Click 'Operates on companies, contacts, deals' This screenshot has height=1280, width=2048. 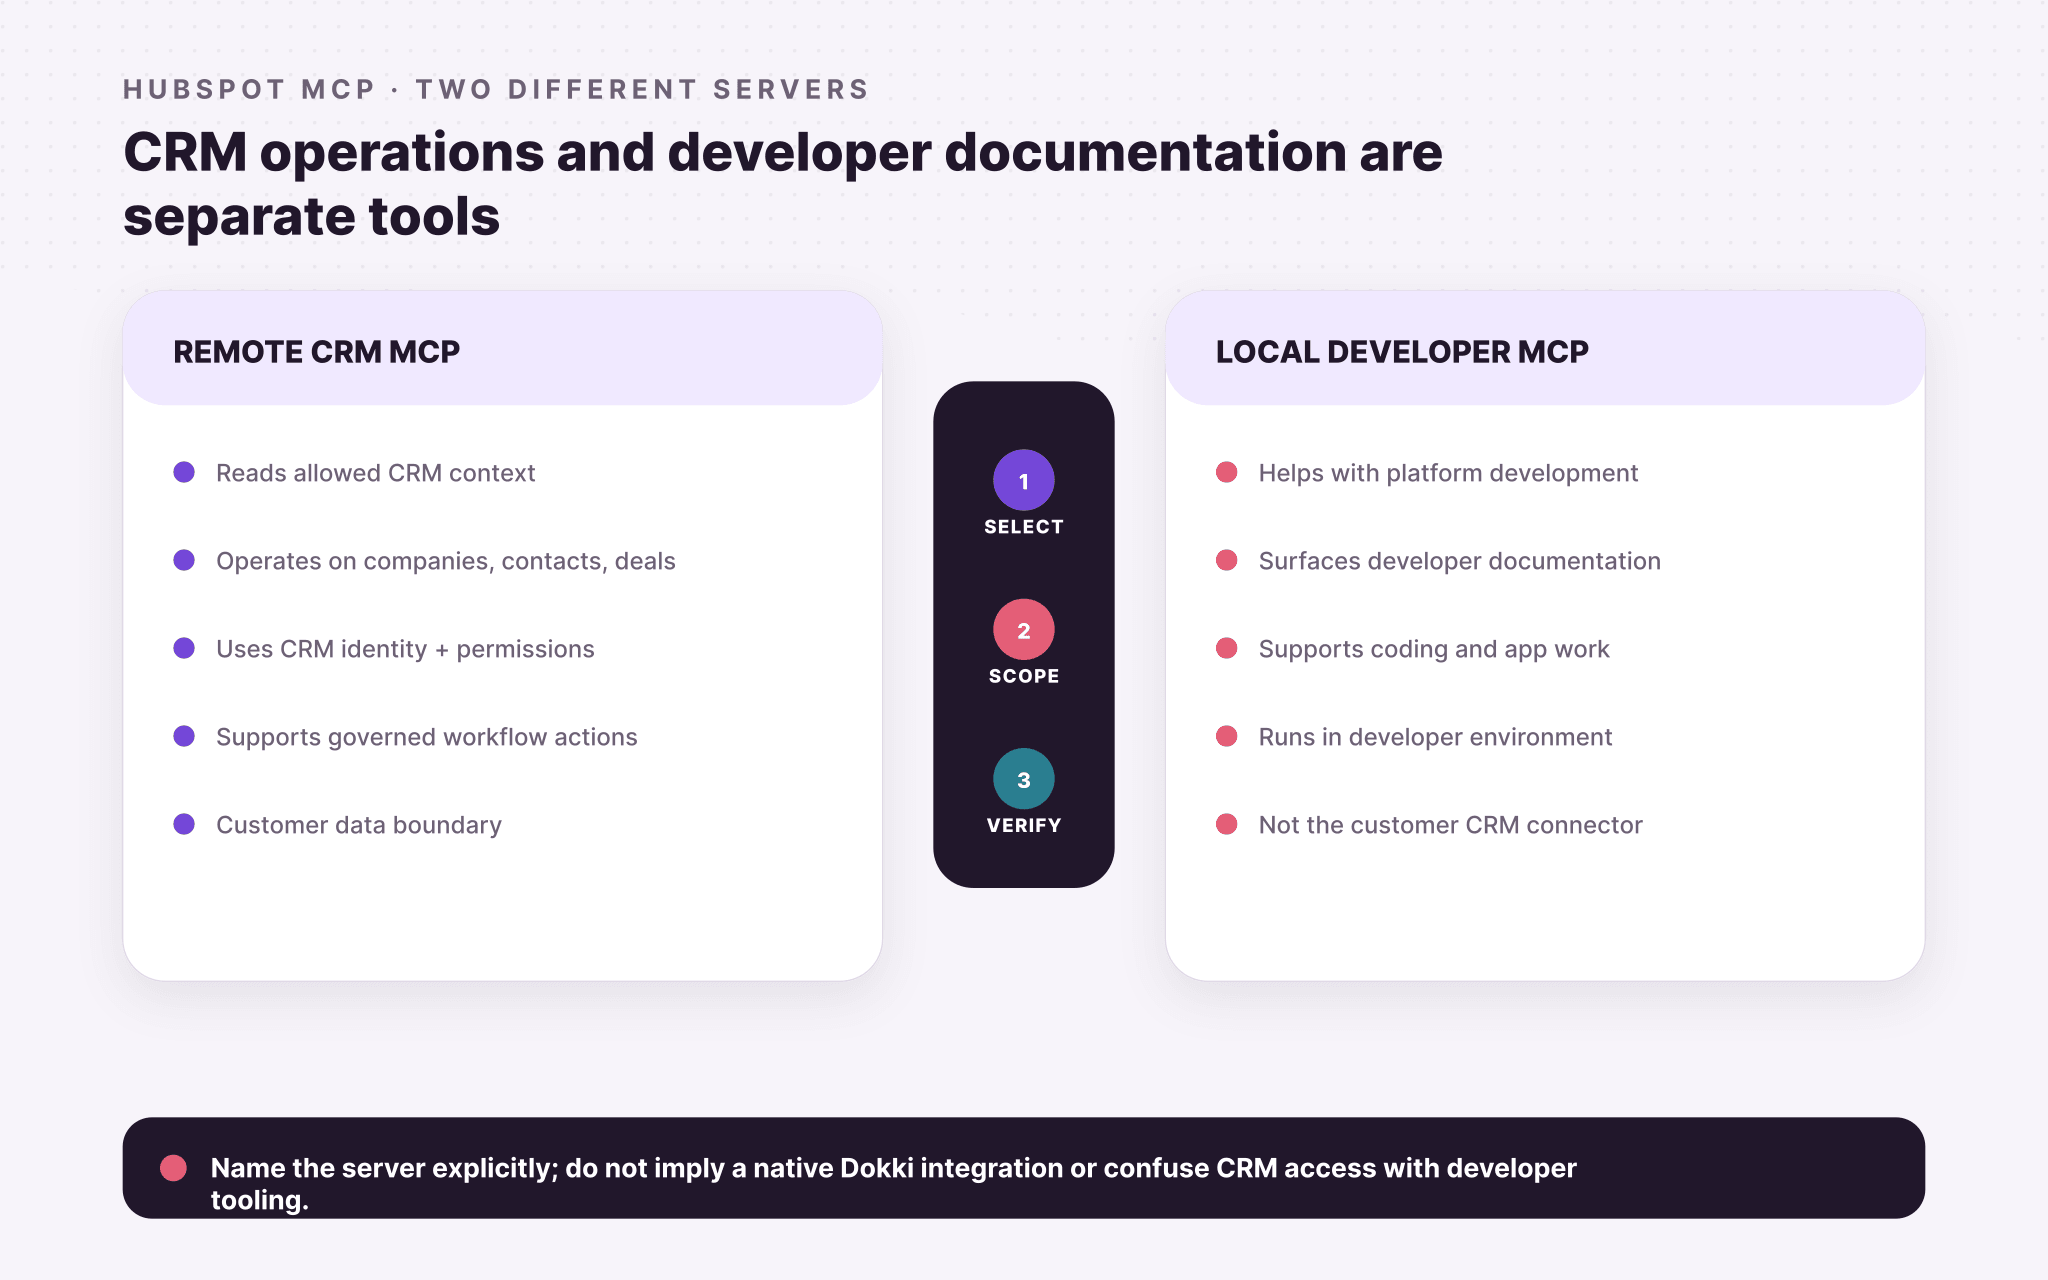point(446,561)
